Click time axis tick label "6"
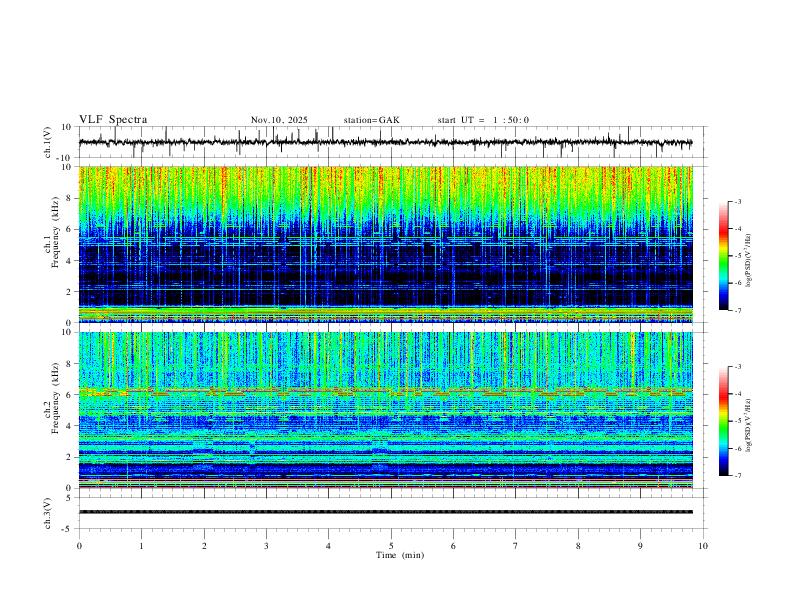 pos(453,546)
